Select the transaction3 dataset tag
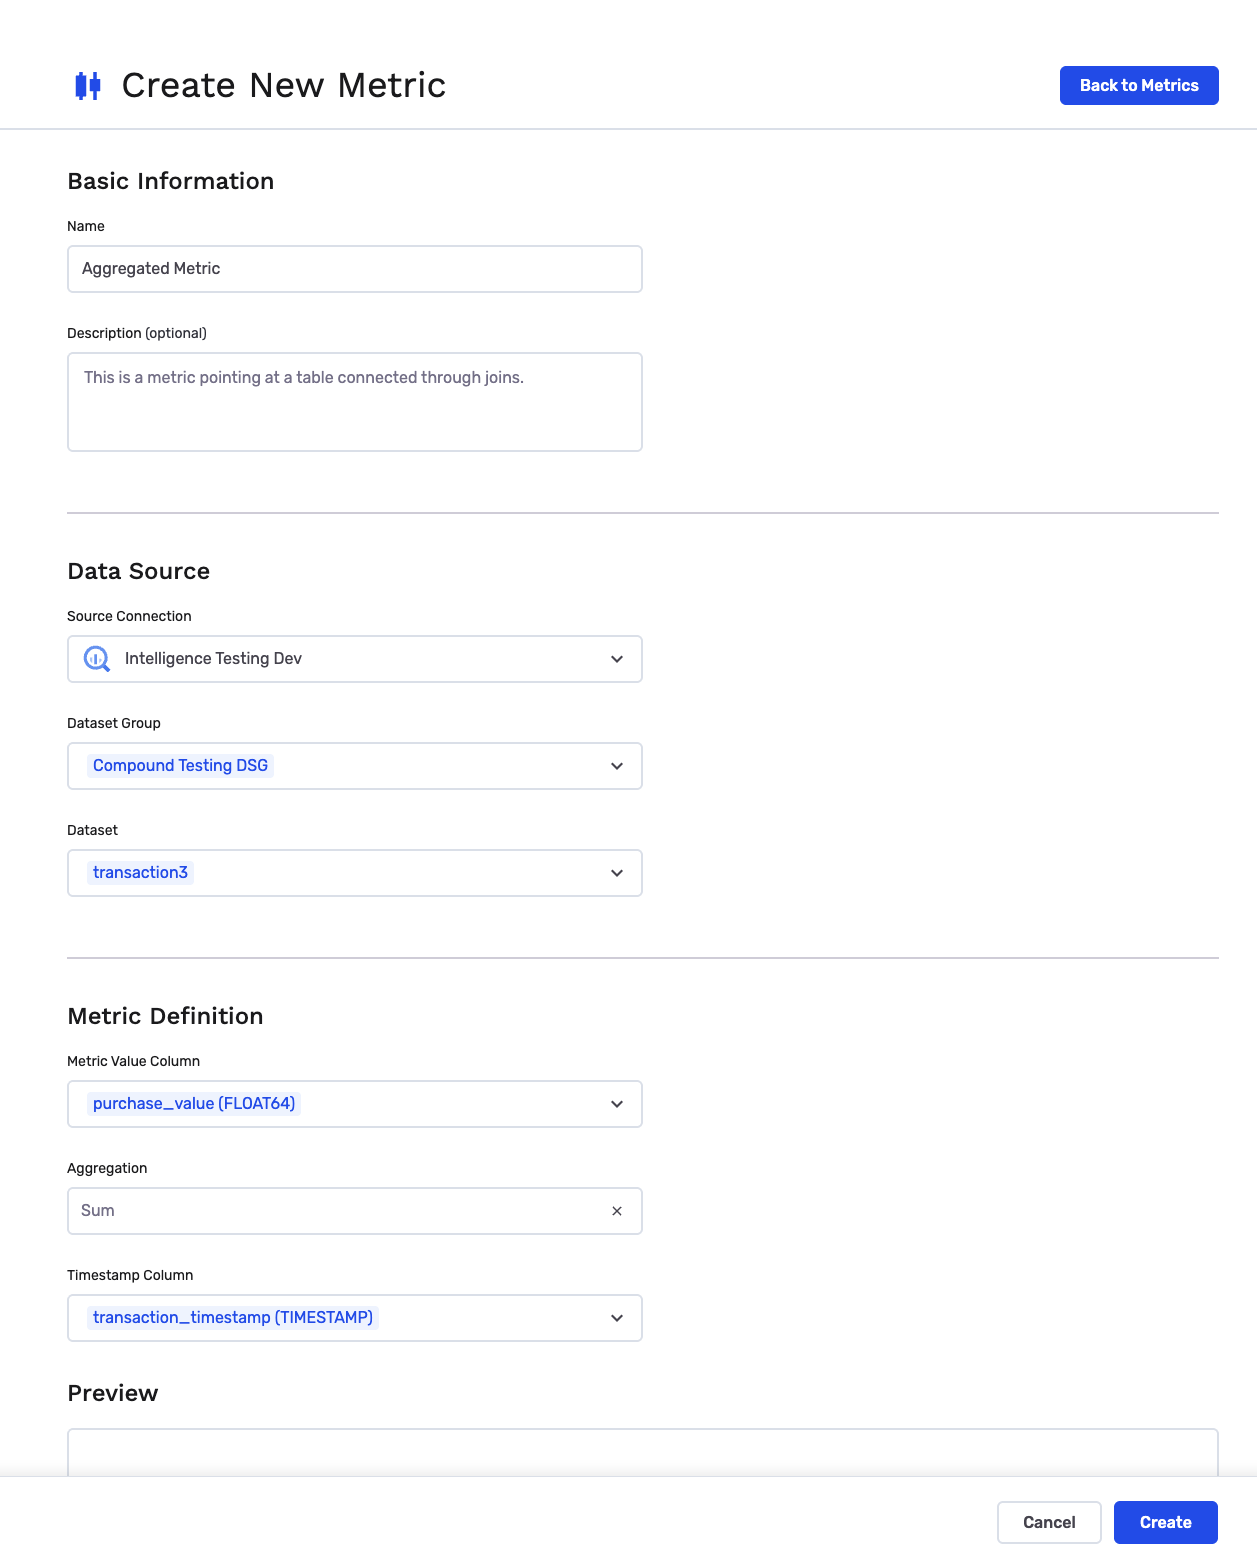 coord(140,873)
